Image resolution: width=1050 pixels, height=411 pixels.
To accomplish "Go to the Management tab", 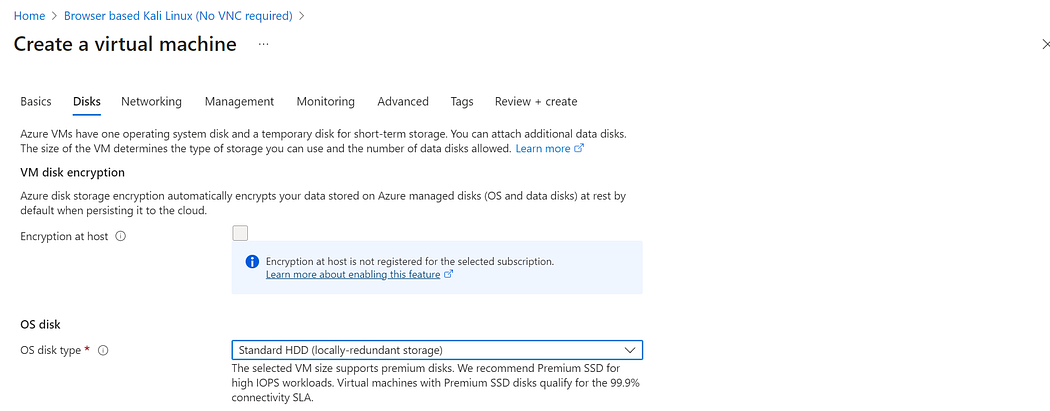I will coord(239,102).
